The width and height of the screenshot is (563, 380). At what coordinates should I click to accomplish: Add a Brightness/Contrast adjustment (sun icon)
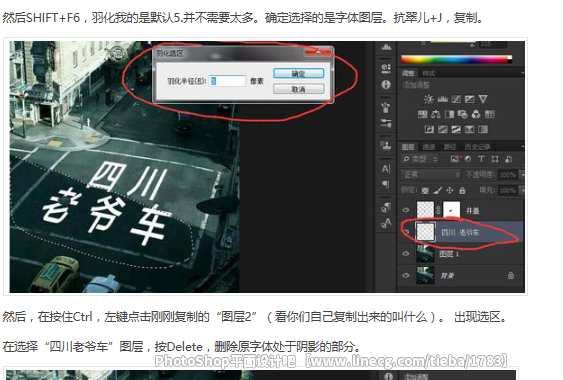429,99
